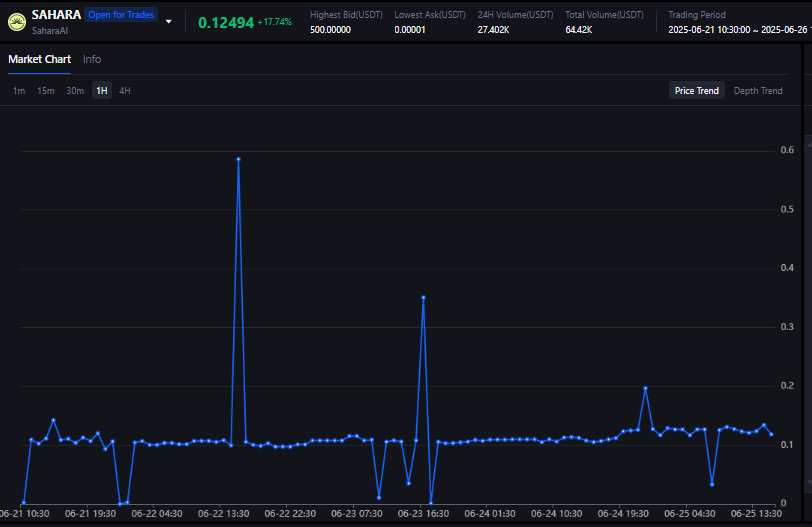Expand the SAHARA token selector dropdown arrow
The width and height of the screenshot is (812, 527).
168,22
